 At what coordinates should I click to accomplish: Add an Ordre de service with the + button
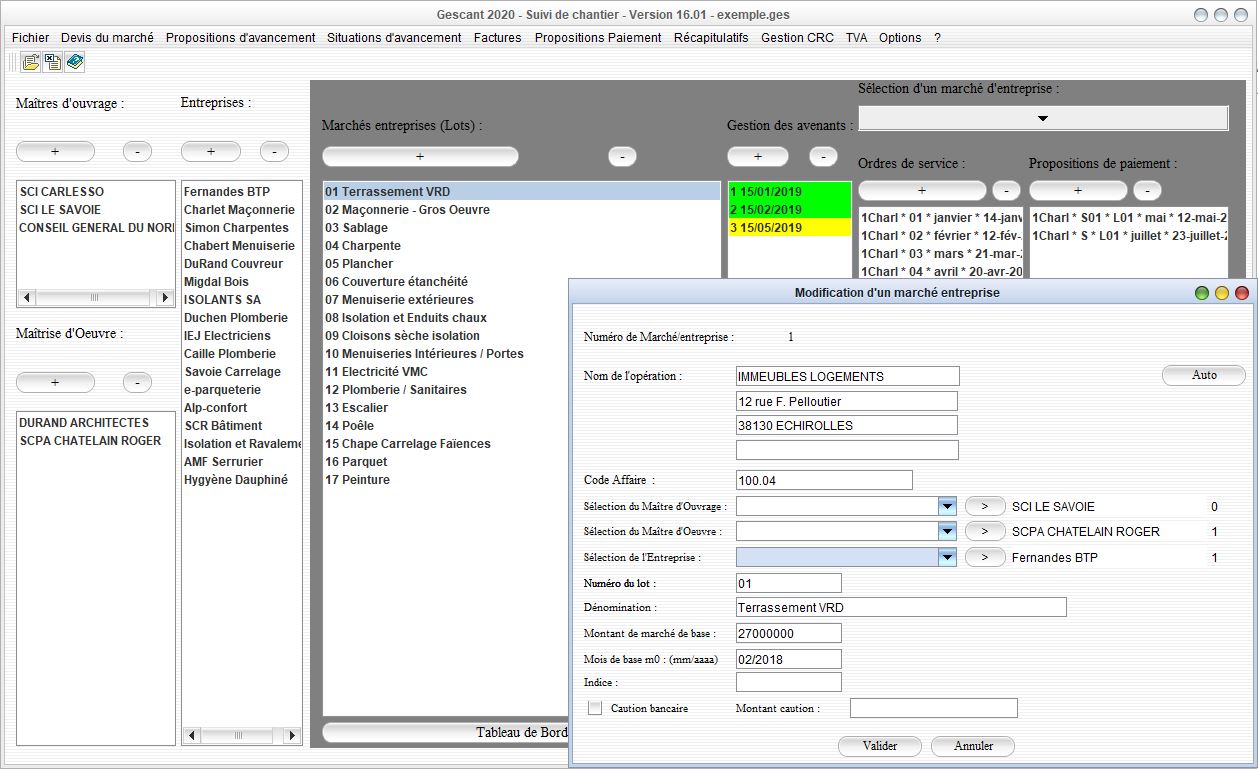pyautogui.click(x=922, y=189)
